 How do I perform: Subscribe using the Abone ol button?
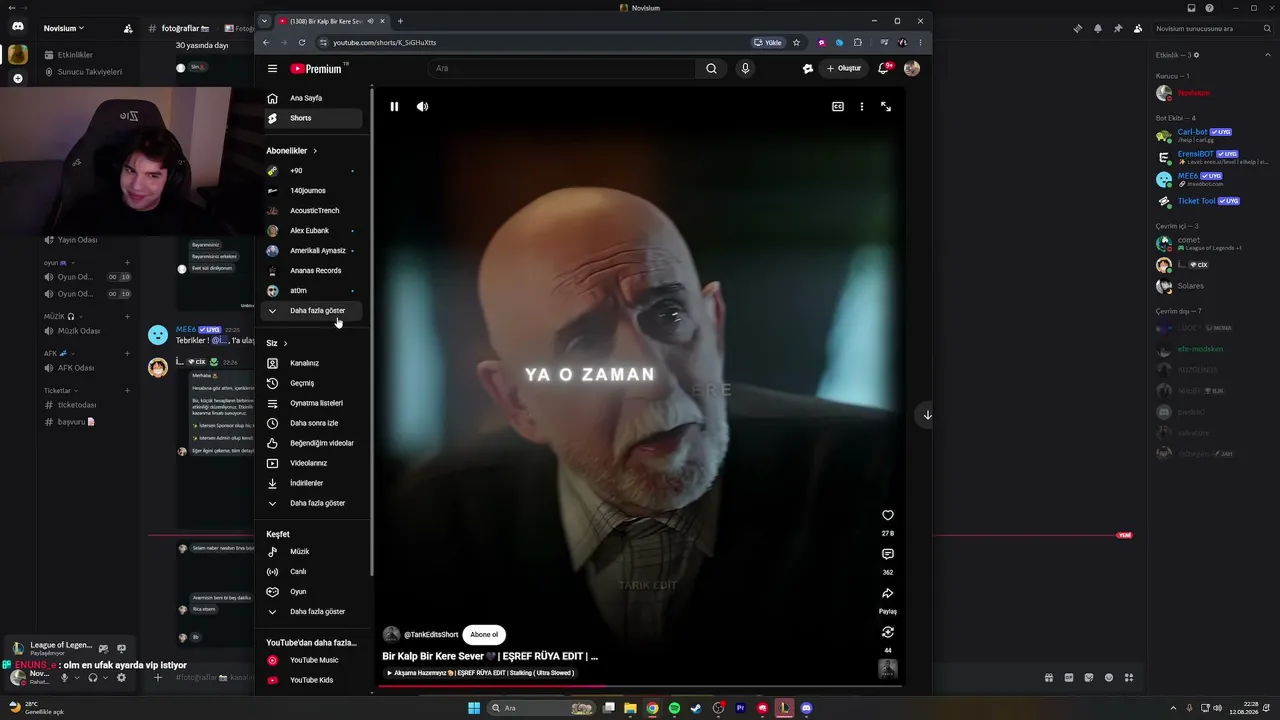coord(484,635)
